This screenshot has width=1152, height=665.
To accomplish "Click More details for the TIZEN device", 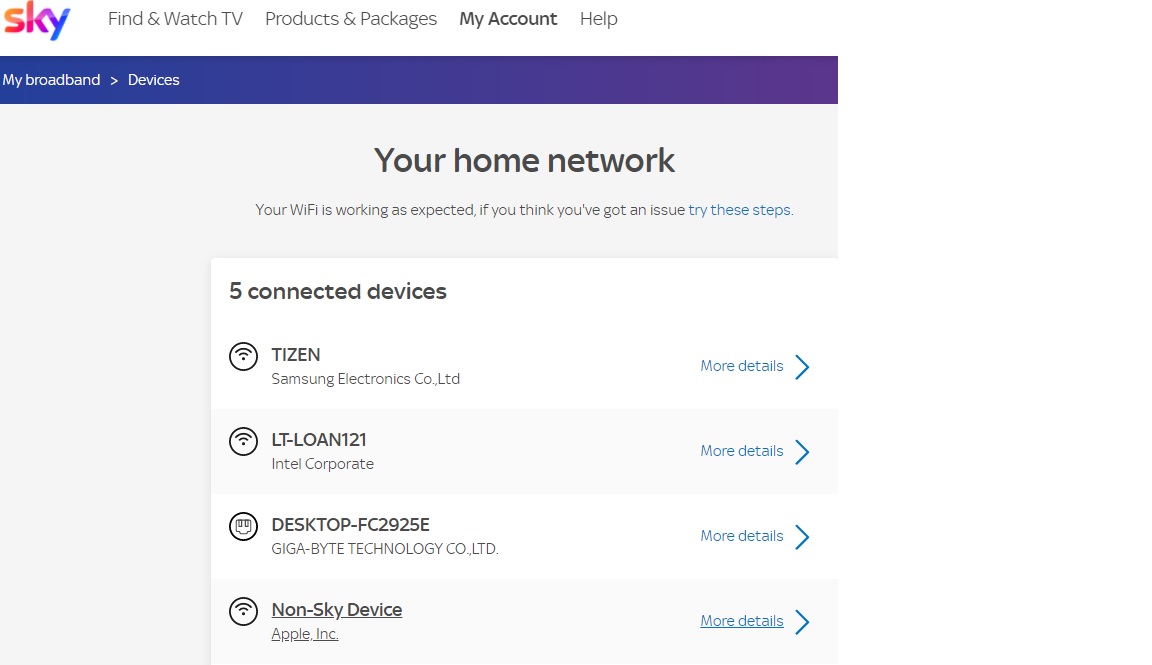I will point(741,366).
